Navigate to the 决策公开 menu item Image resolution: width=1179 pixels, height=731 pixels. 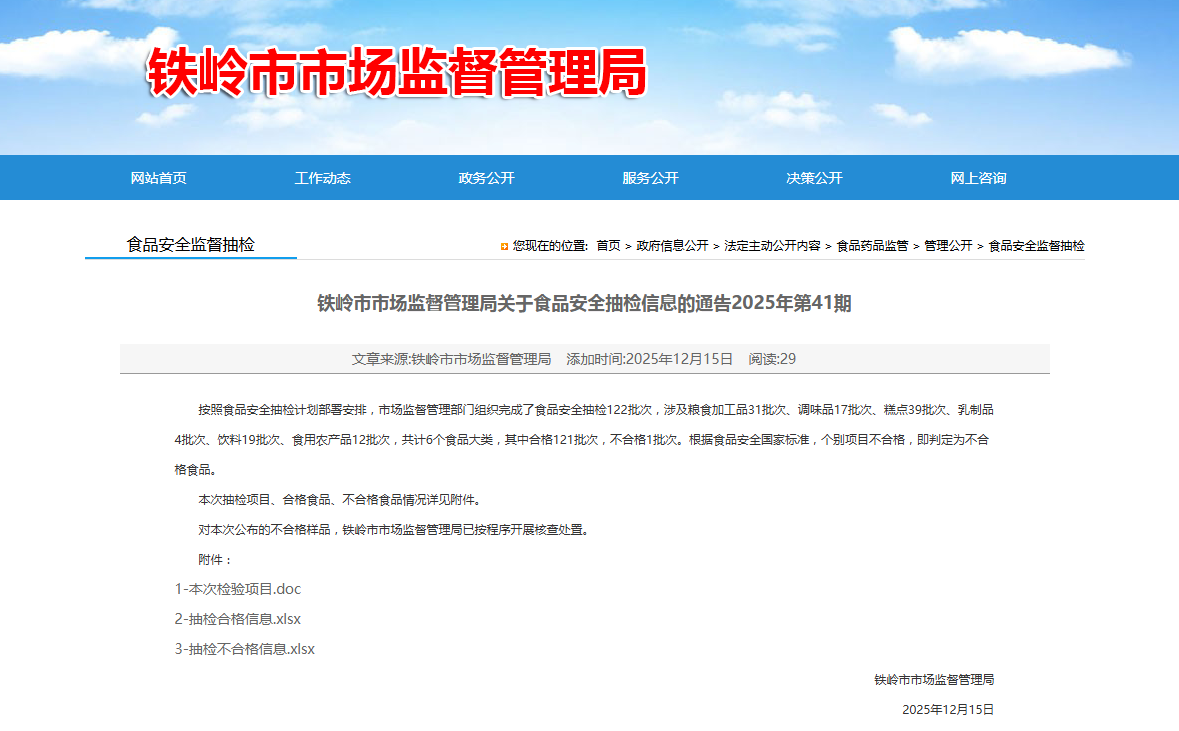coord(814,178)
